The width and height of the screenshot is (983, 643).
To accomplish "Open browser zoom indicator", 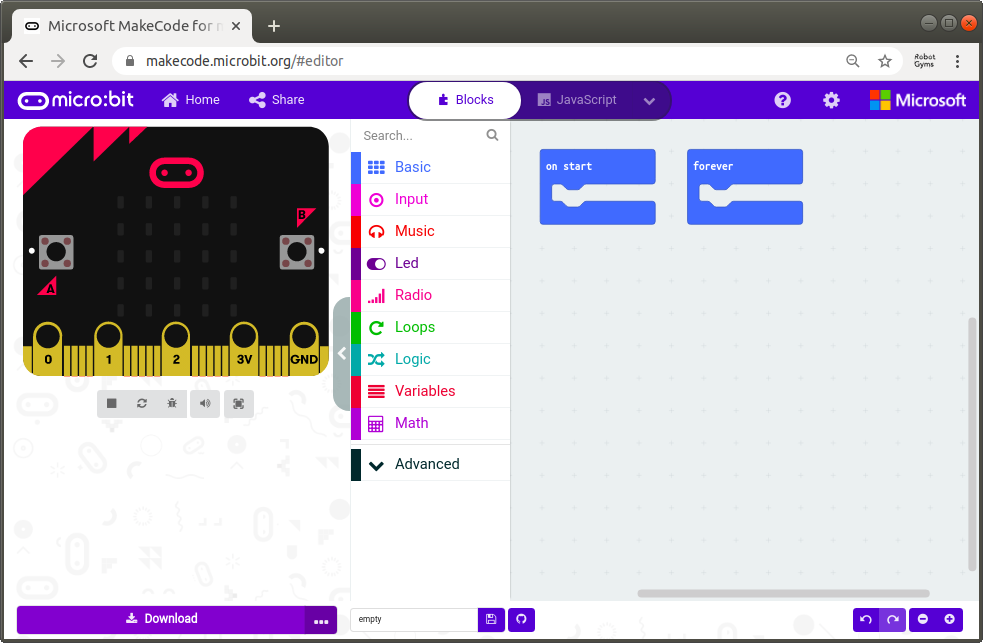I will point(853,61).
